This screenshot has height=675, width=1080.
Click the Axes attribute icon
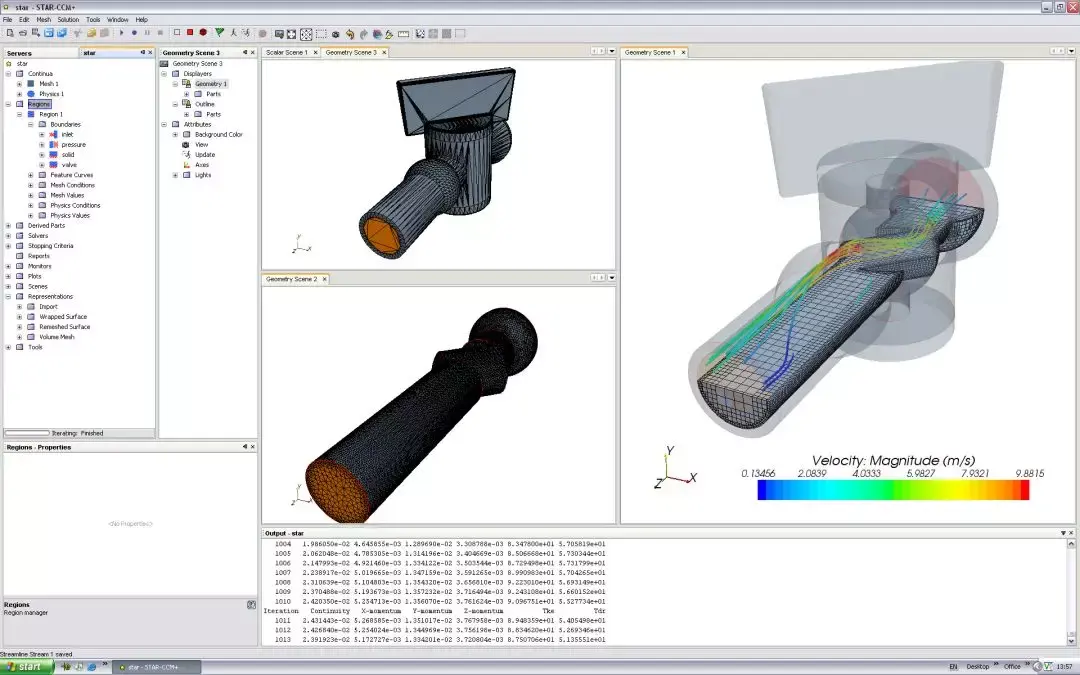(x=186, y=165)
